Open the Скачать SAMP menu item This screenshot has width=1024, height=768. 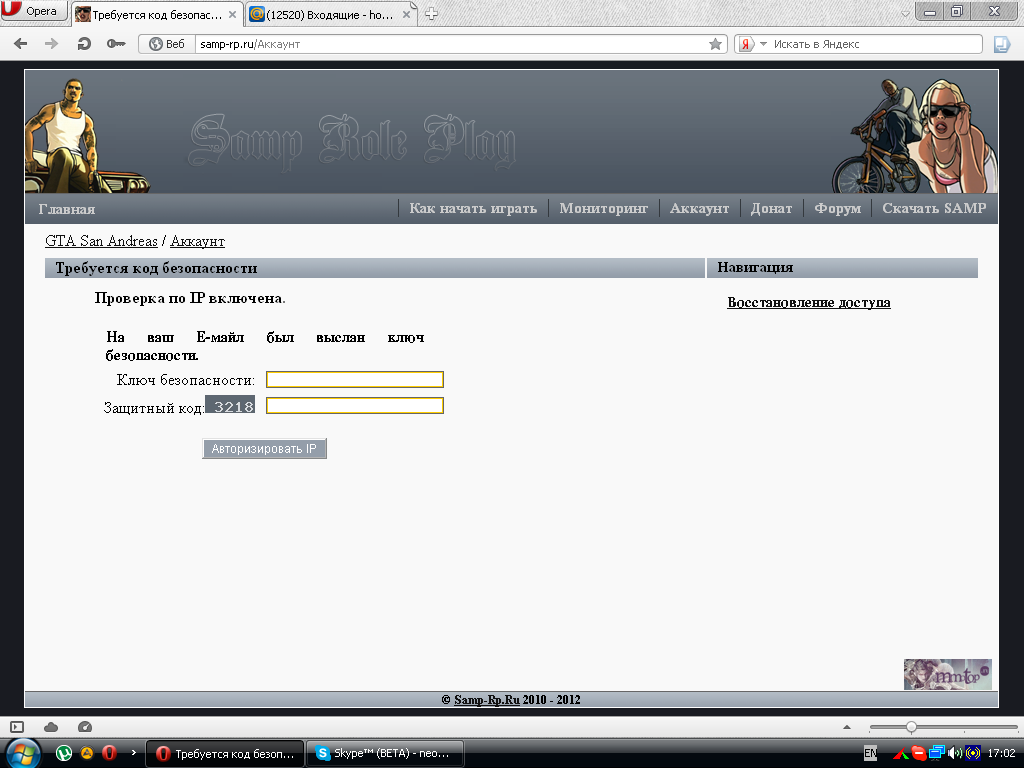pyautogui.click(x=934, y=208)
